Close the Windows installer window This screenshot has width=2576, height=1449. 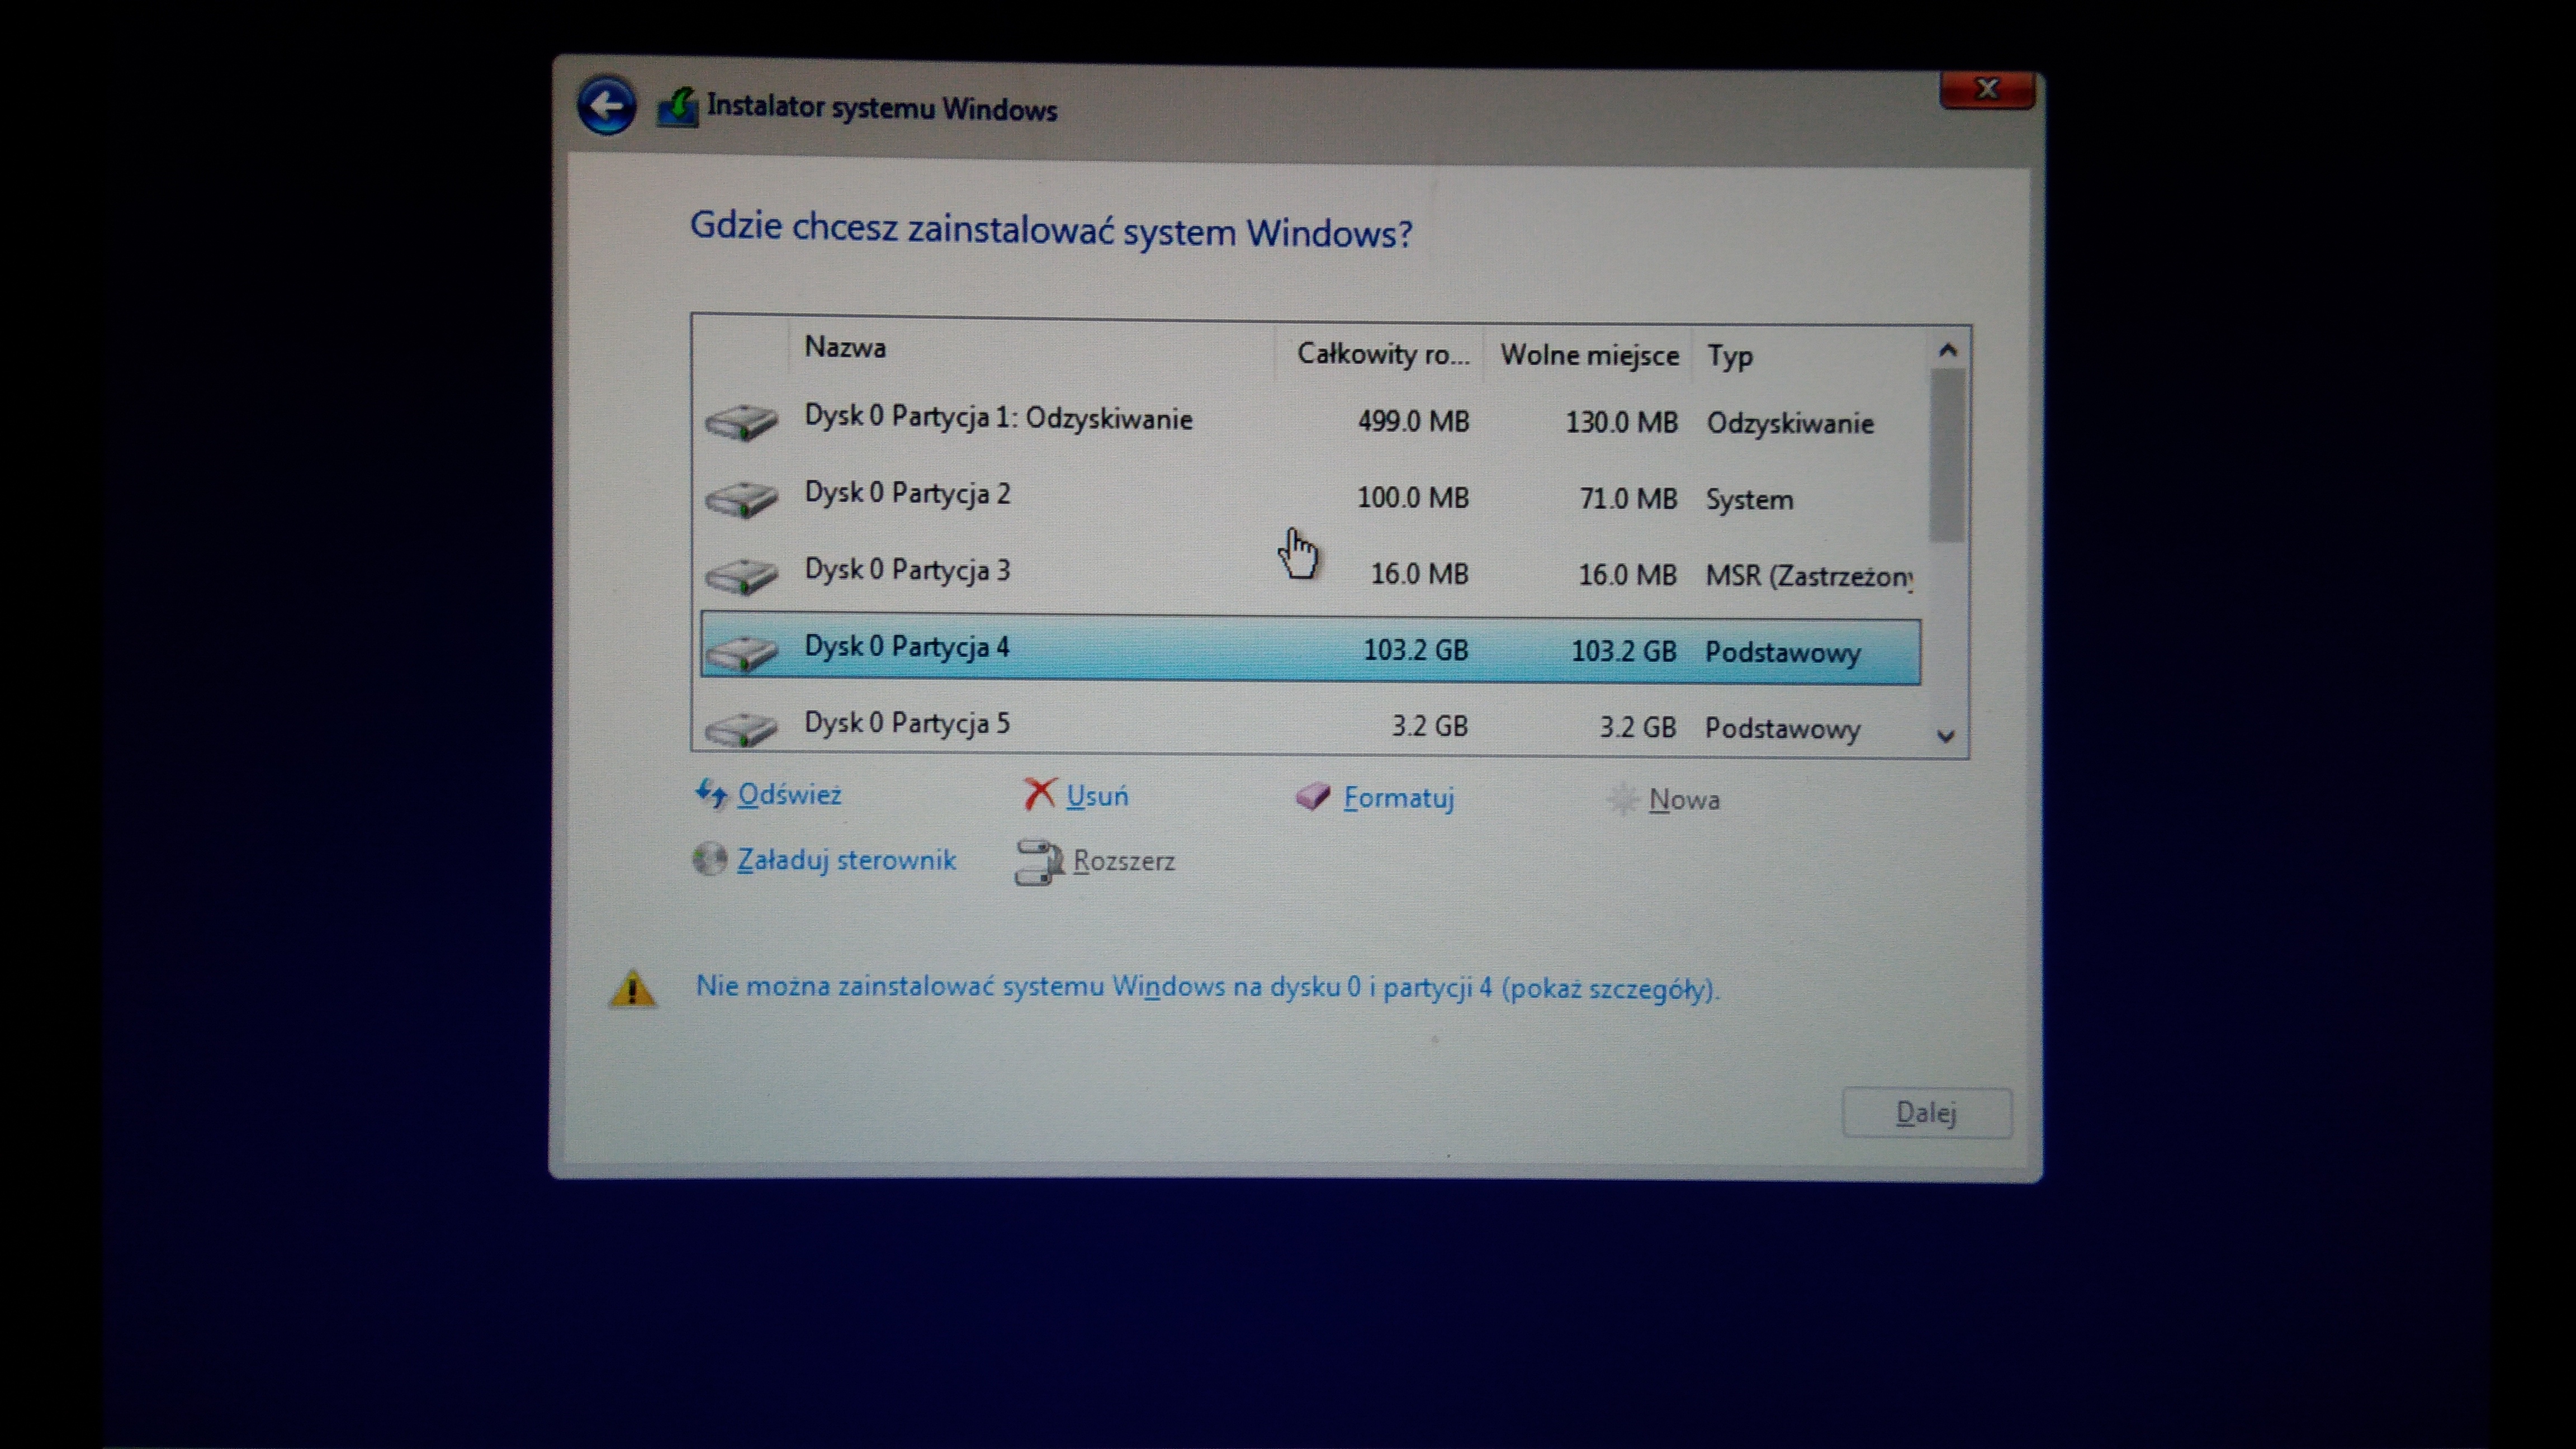[x=1987, y=89]
